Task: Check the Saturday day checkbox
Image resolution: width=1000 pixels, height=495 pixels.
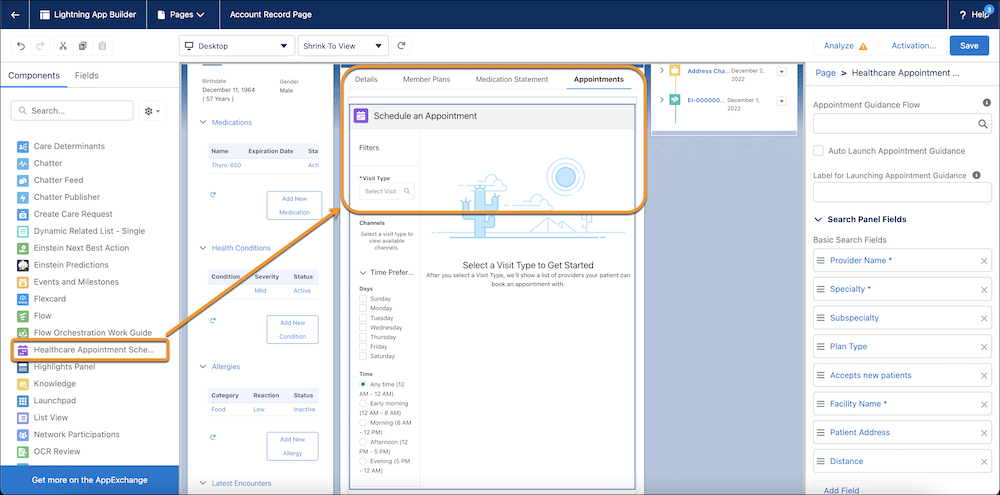Action: 363,356
